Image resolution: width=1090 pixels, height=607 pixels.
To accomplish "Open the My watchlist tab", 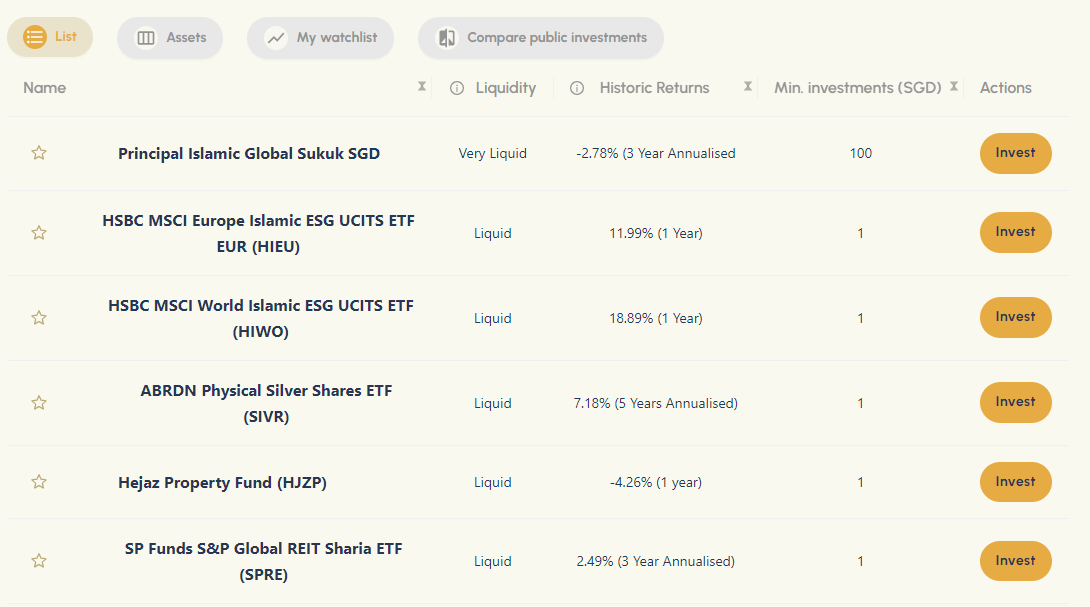I will point(320,38).
